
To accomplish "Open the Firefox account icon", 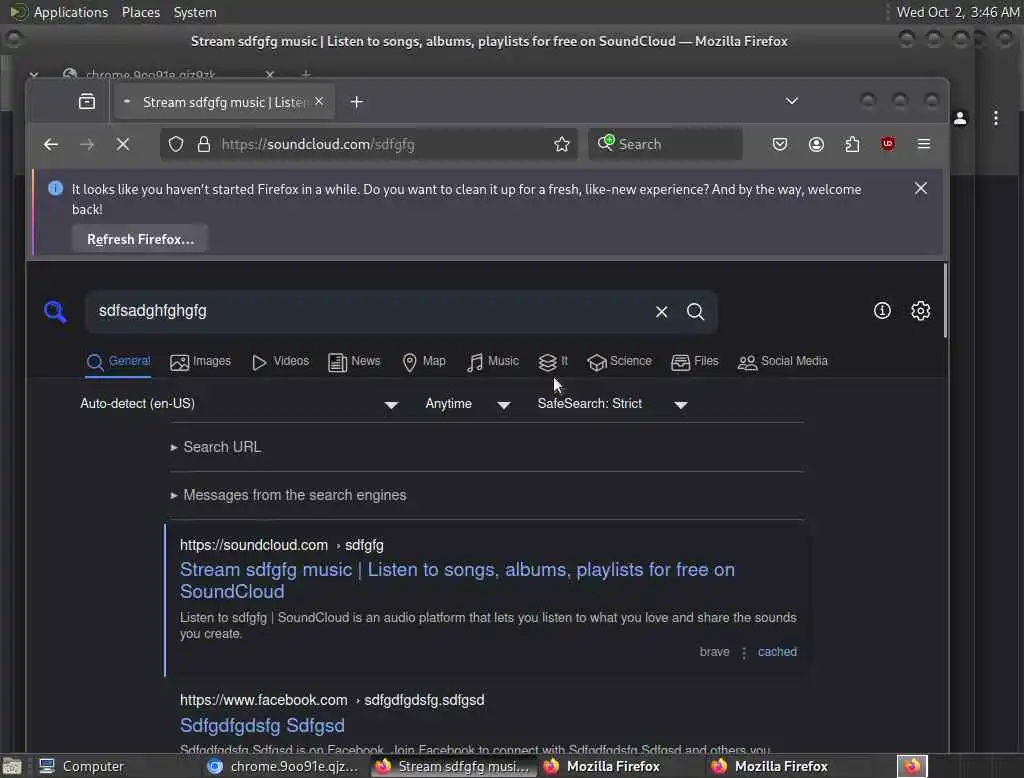I will click(816, 144).
